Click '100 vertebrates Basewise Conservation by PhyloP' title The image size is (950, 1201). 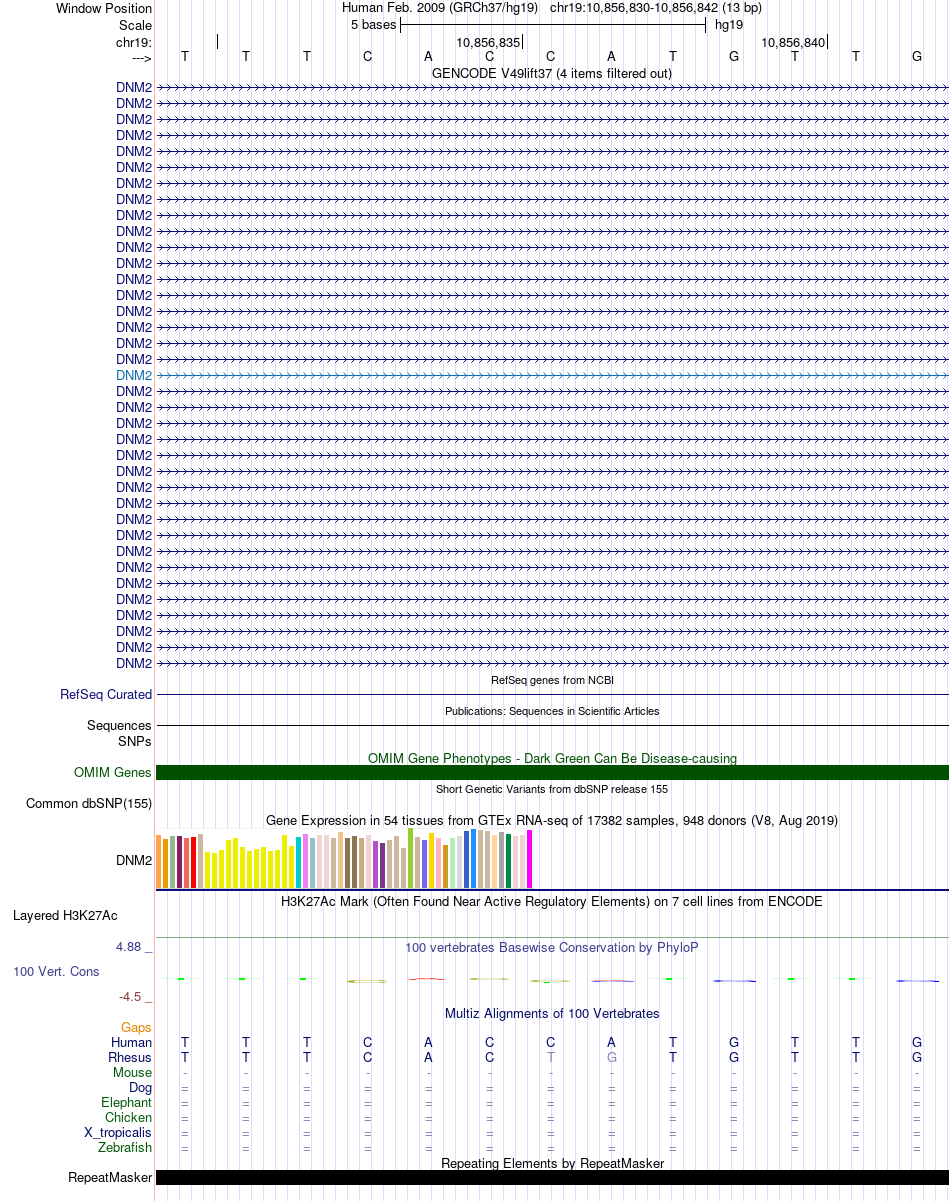point(552,947)
